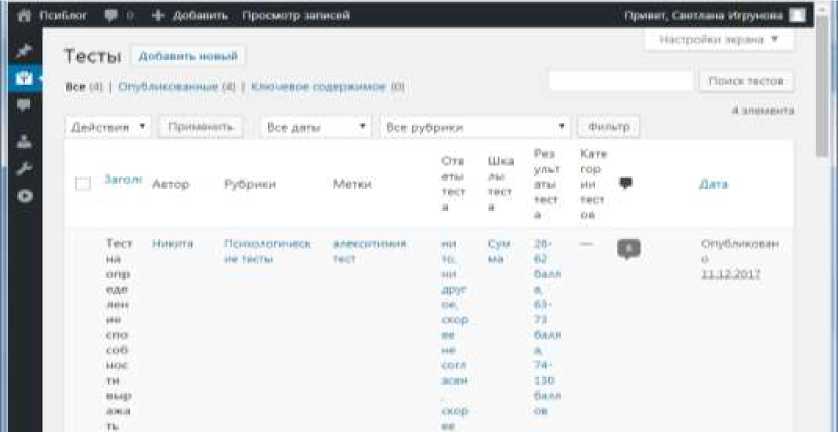This screenshot has width=838, height=432.
Task: Open the Posts pin icon in sidebar
Action: (x=24, y=51)
